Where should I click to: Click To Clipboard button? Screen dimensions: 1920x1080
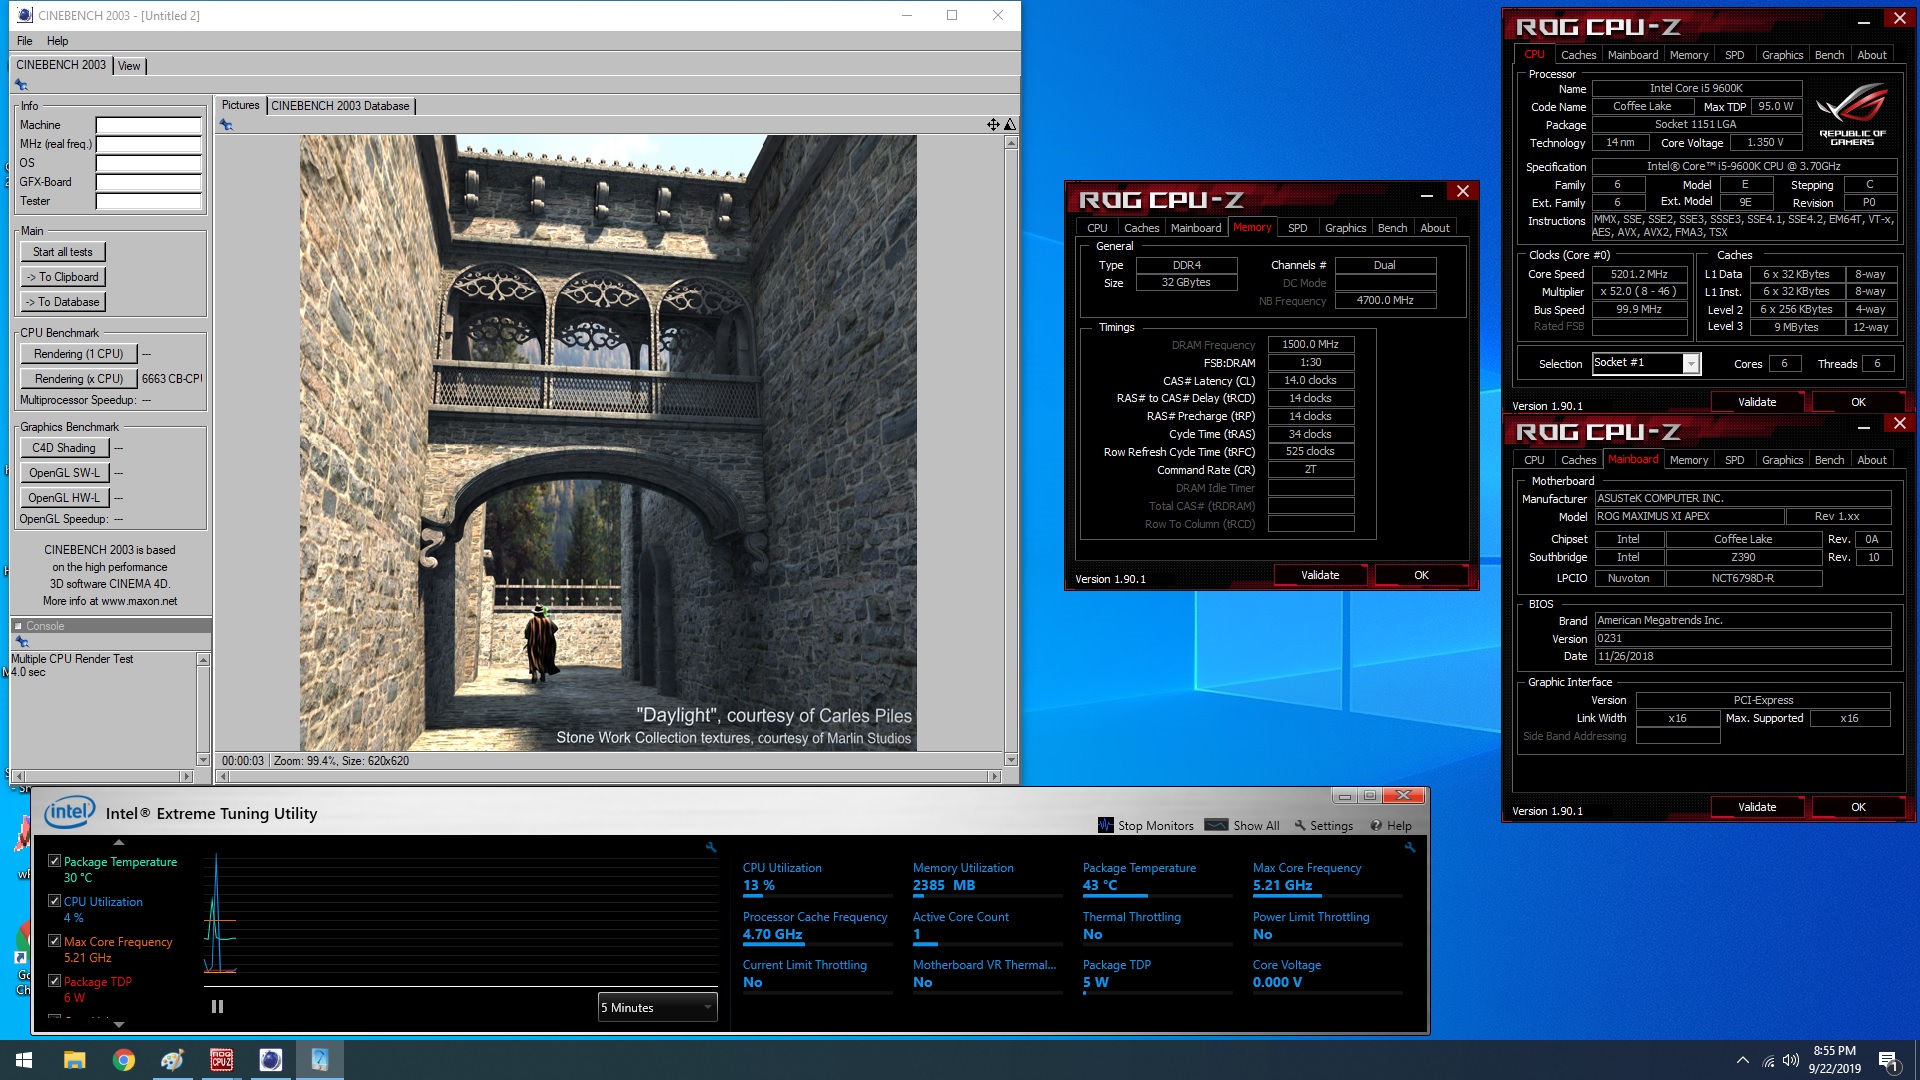[63, 277]
